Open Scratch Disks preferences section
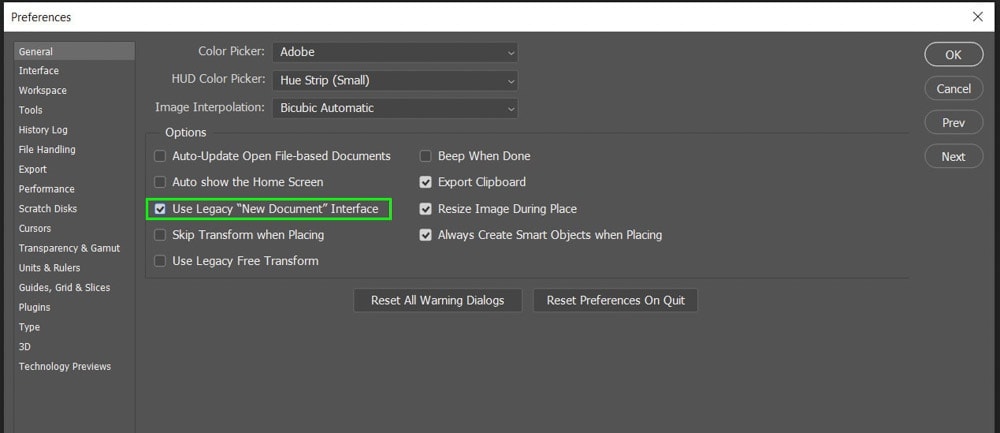This screenshot has height=433, width=1000. point(48,209)
